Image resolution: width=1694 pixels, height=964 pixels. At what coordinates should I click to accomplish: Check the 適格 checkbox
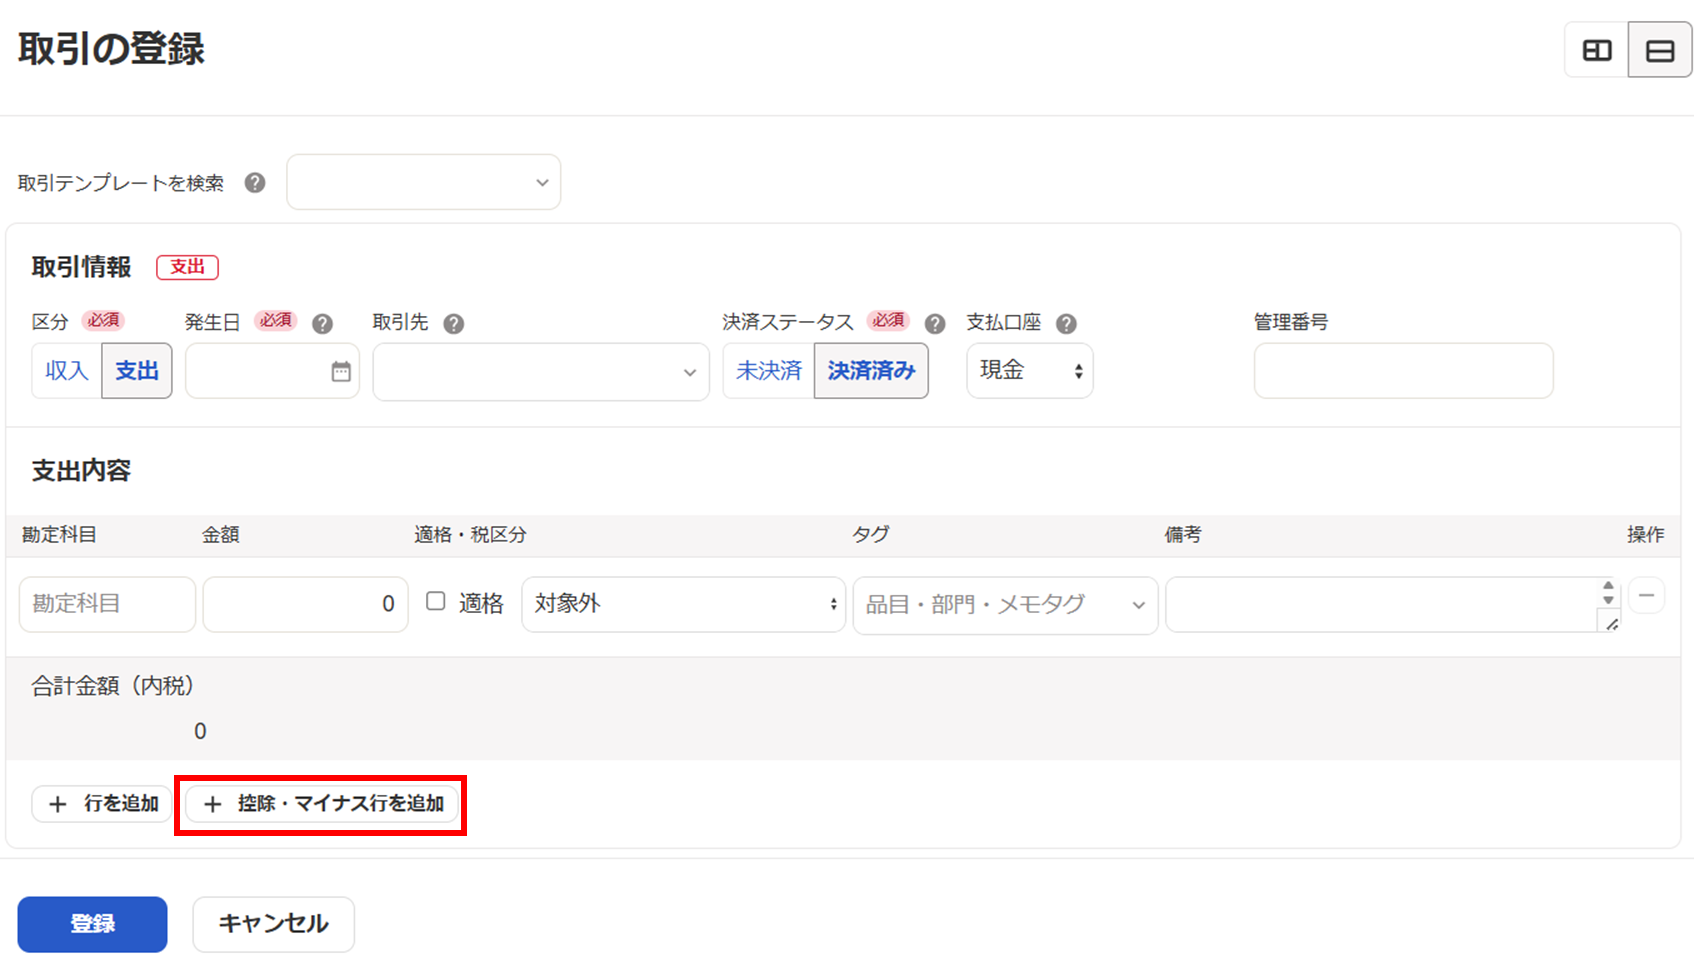[436, 601]
